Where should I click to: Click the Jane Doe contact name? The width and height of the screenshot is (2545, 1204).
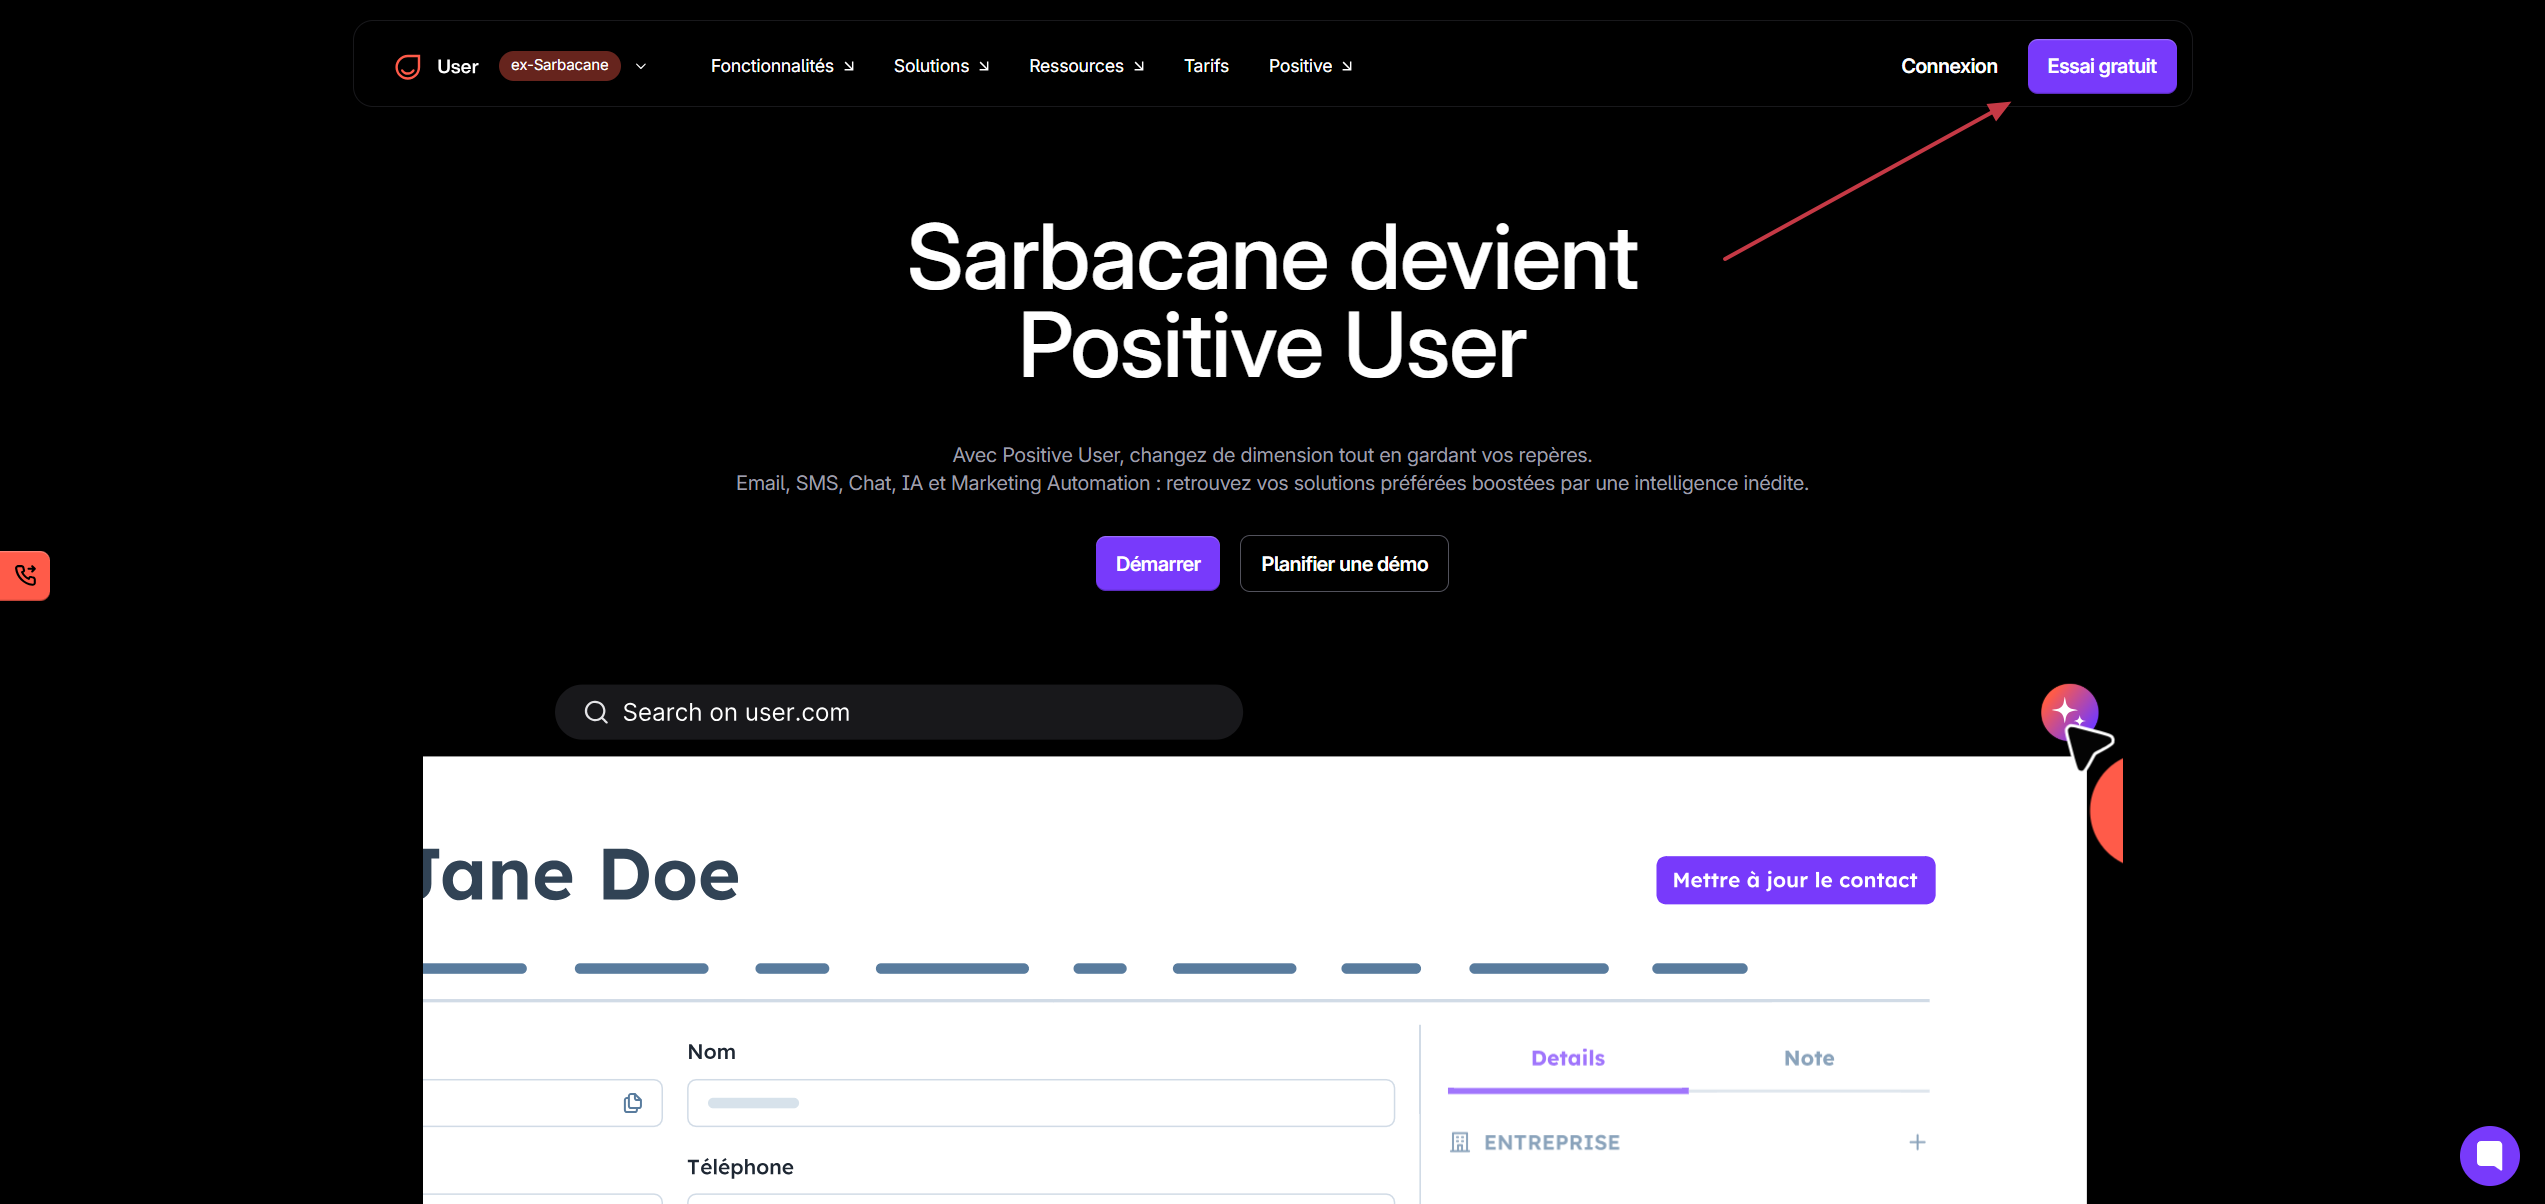coord(582,875)
